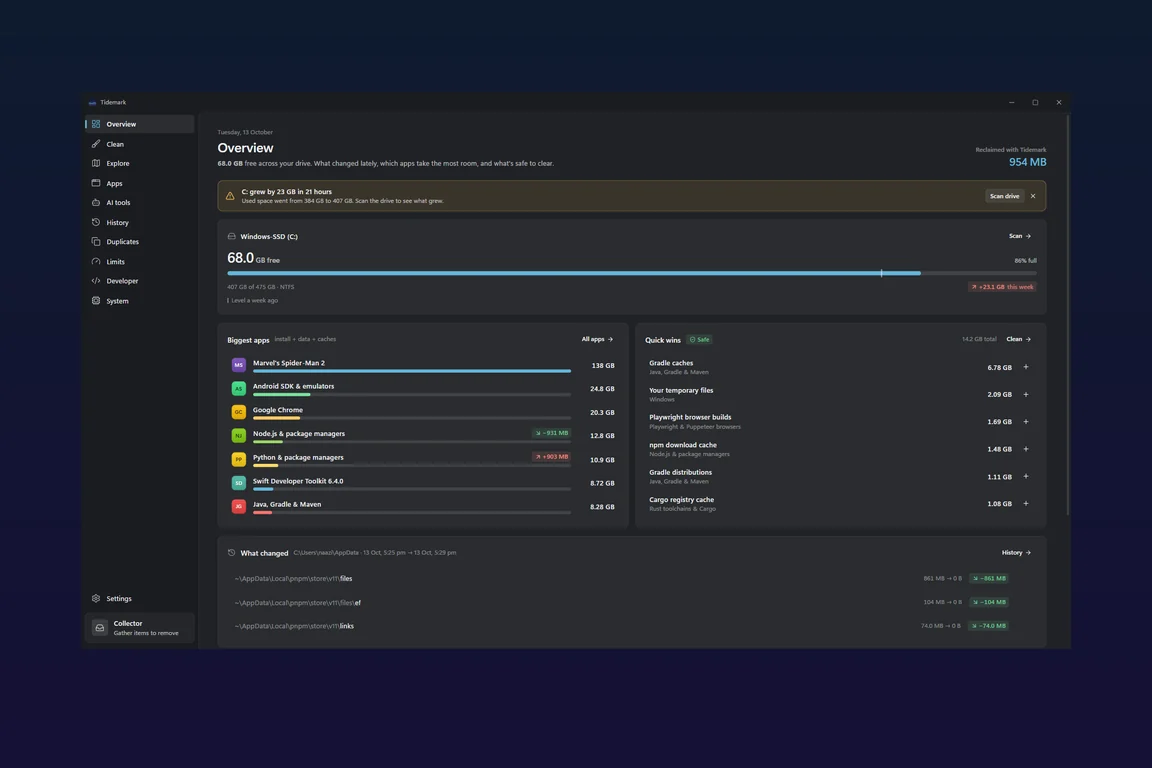Click the C: drive usage bar
The width and height of the screenshot is (1152, 768).
[632, 273]
